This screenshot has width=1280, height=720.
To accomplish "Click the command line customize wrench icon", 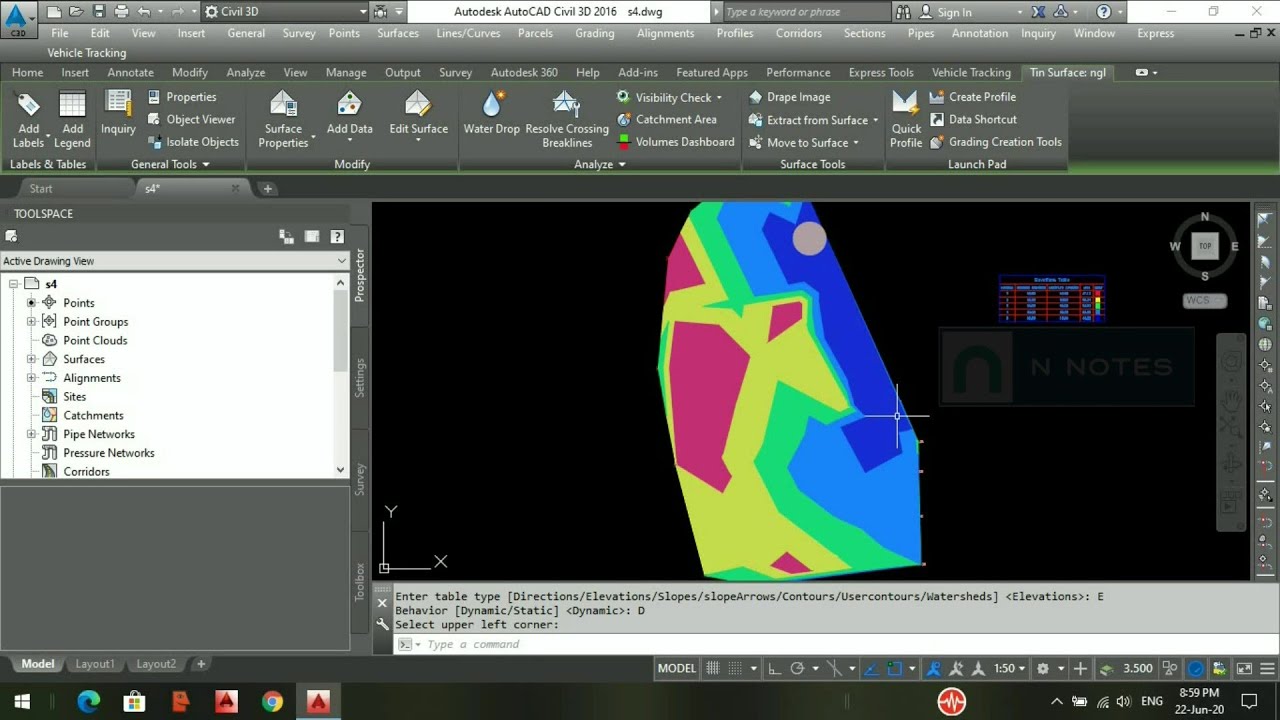I will 382,624.
